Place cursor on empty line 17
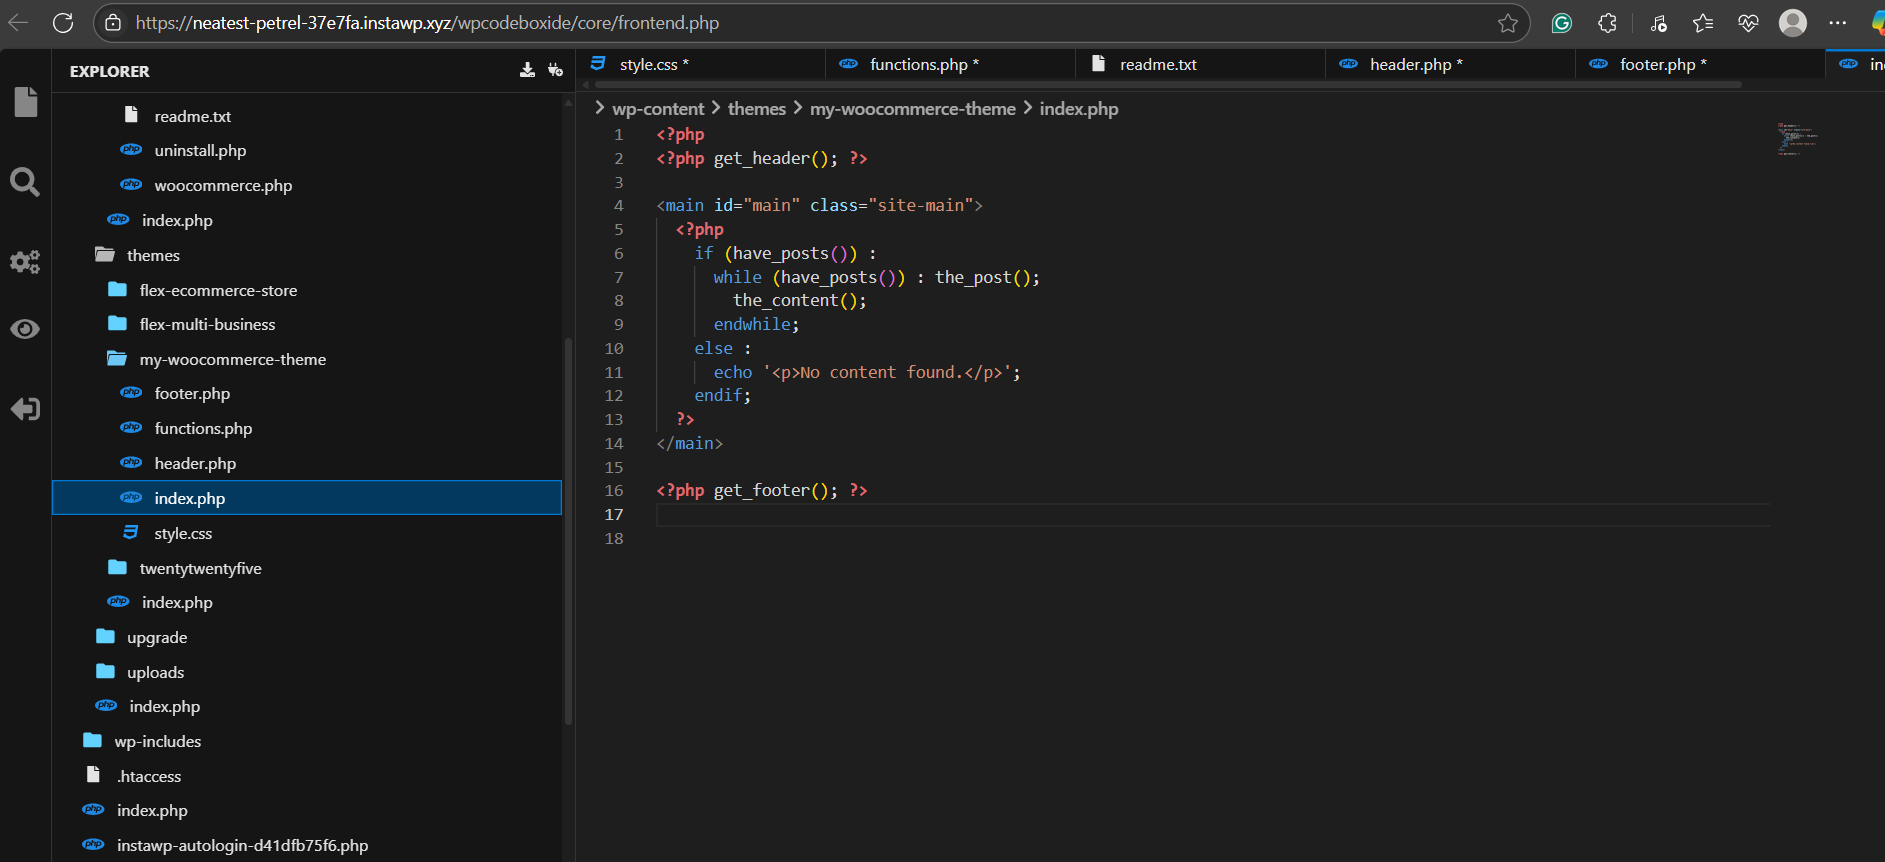Viewport: 1885px width, 862px height. tap(1213, 514)
